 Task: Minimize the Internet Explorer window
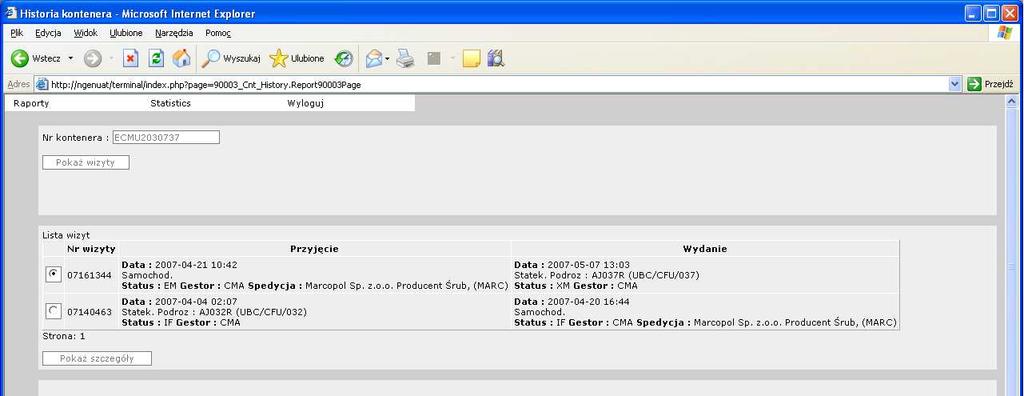click(x=974, y=13)
